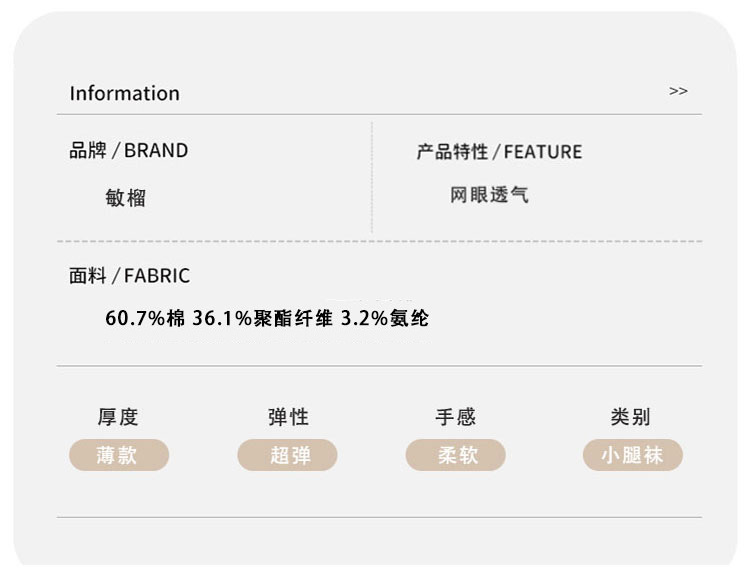
Task: Click the brand name 敏榴
Action: (x=126, y=197)
